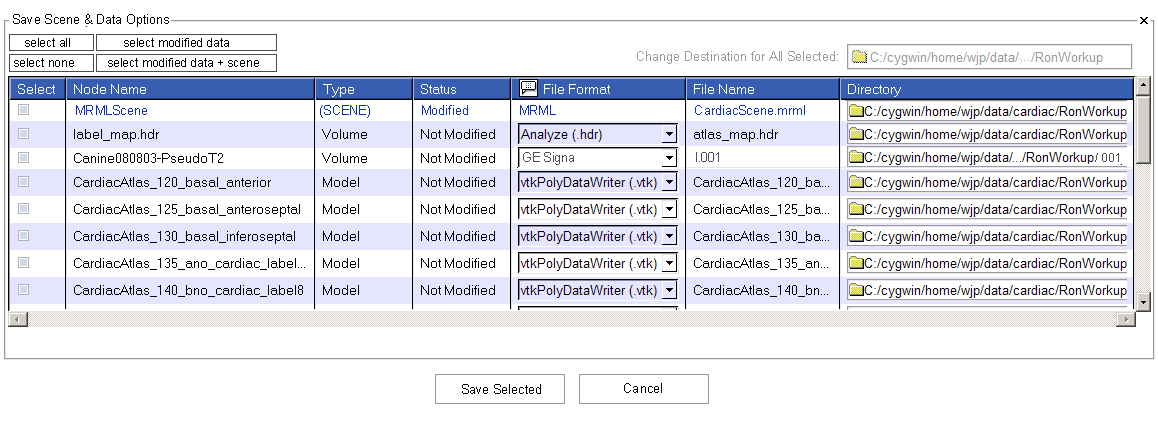Click the Status column header
Screen dimensions: 1158x423
(x=438, y=89)
